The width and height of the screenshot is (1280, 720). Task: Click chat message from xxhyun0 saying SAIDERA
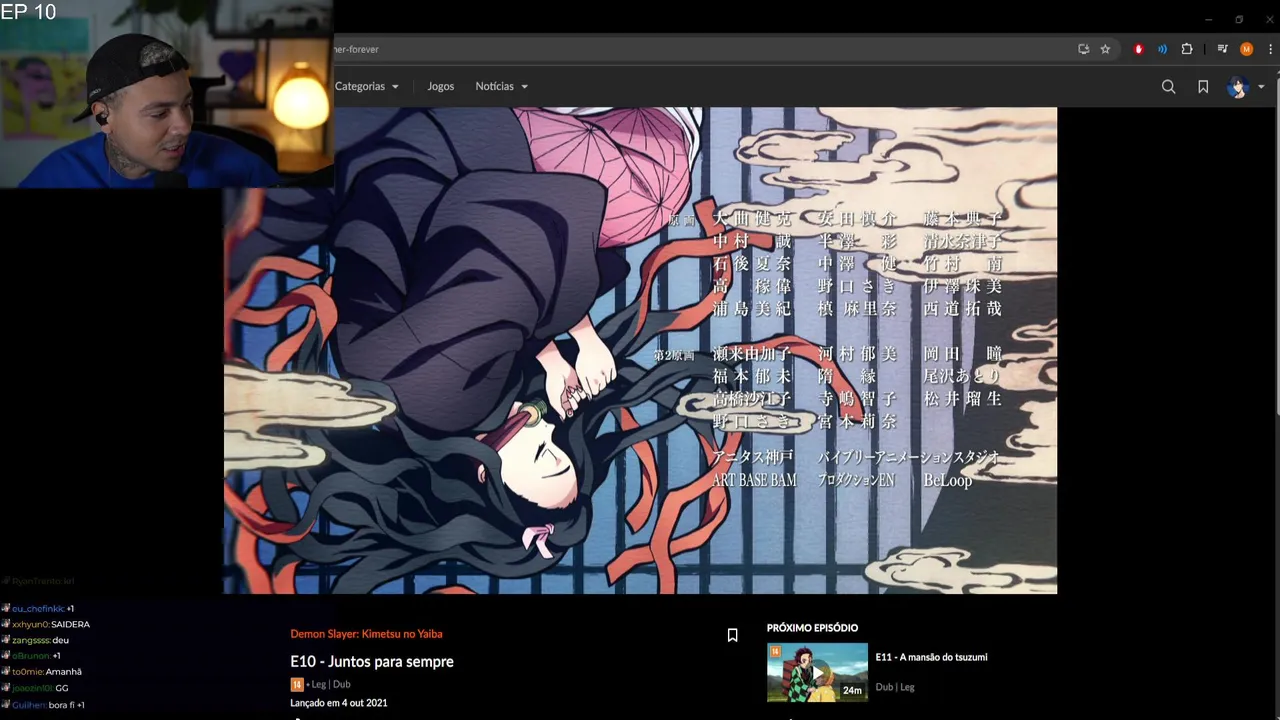[x=46, y=624]
